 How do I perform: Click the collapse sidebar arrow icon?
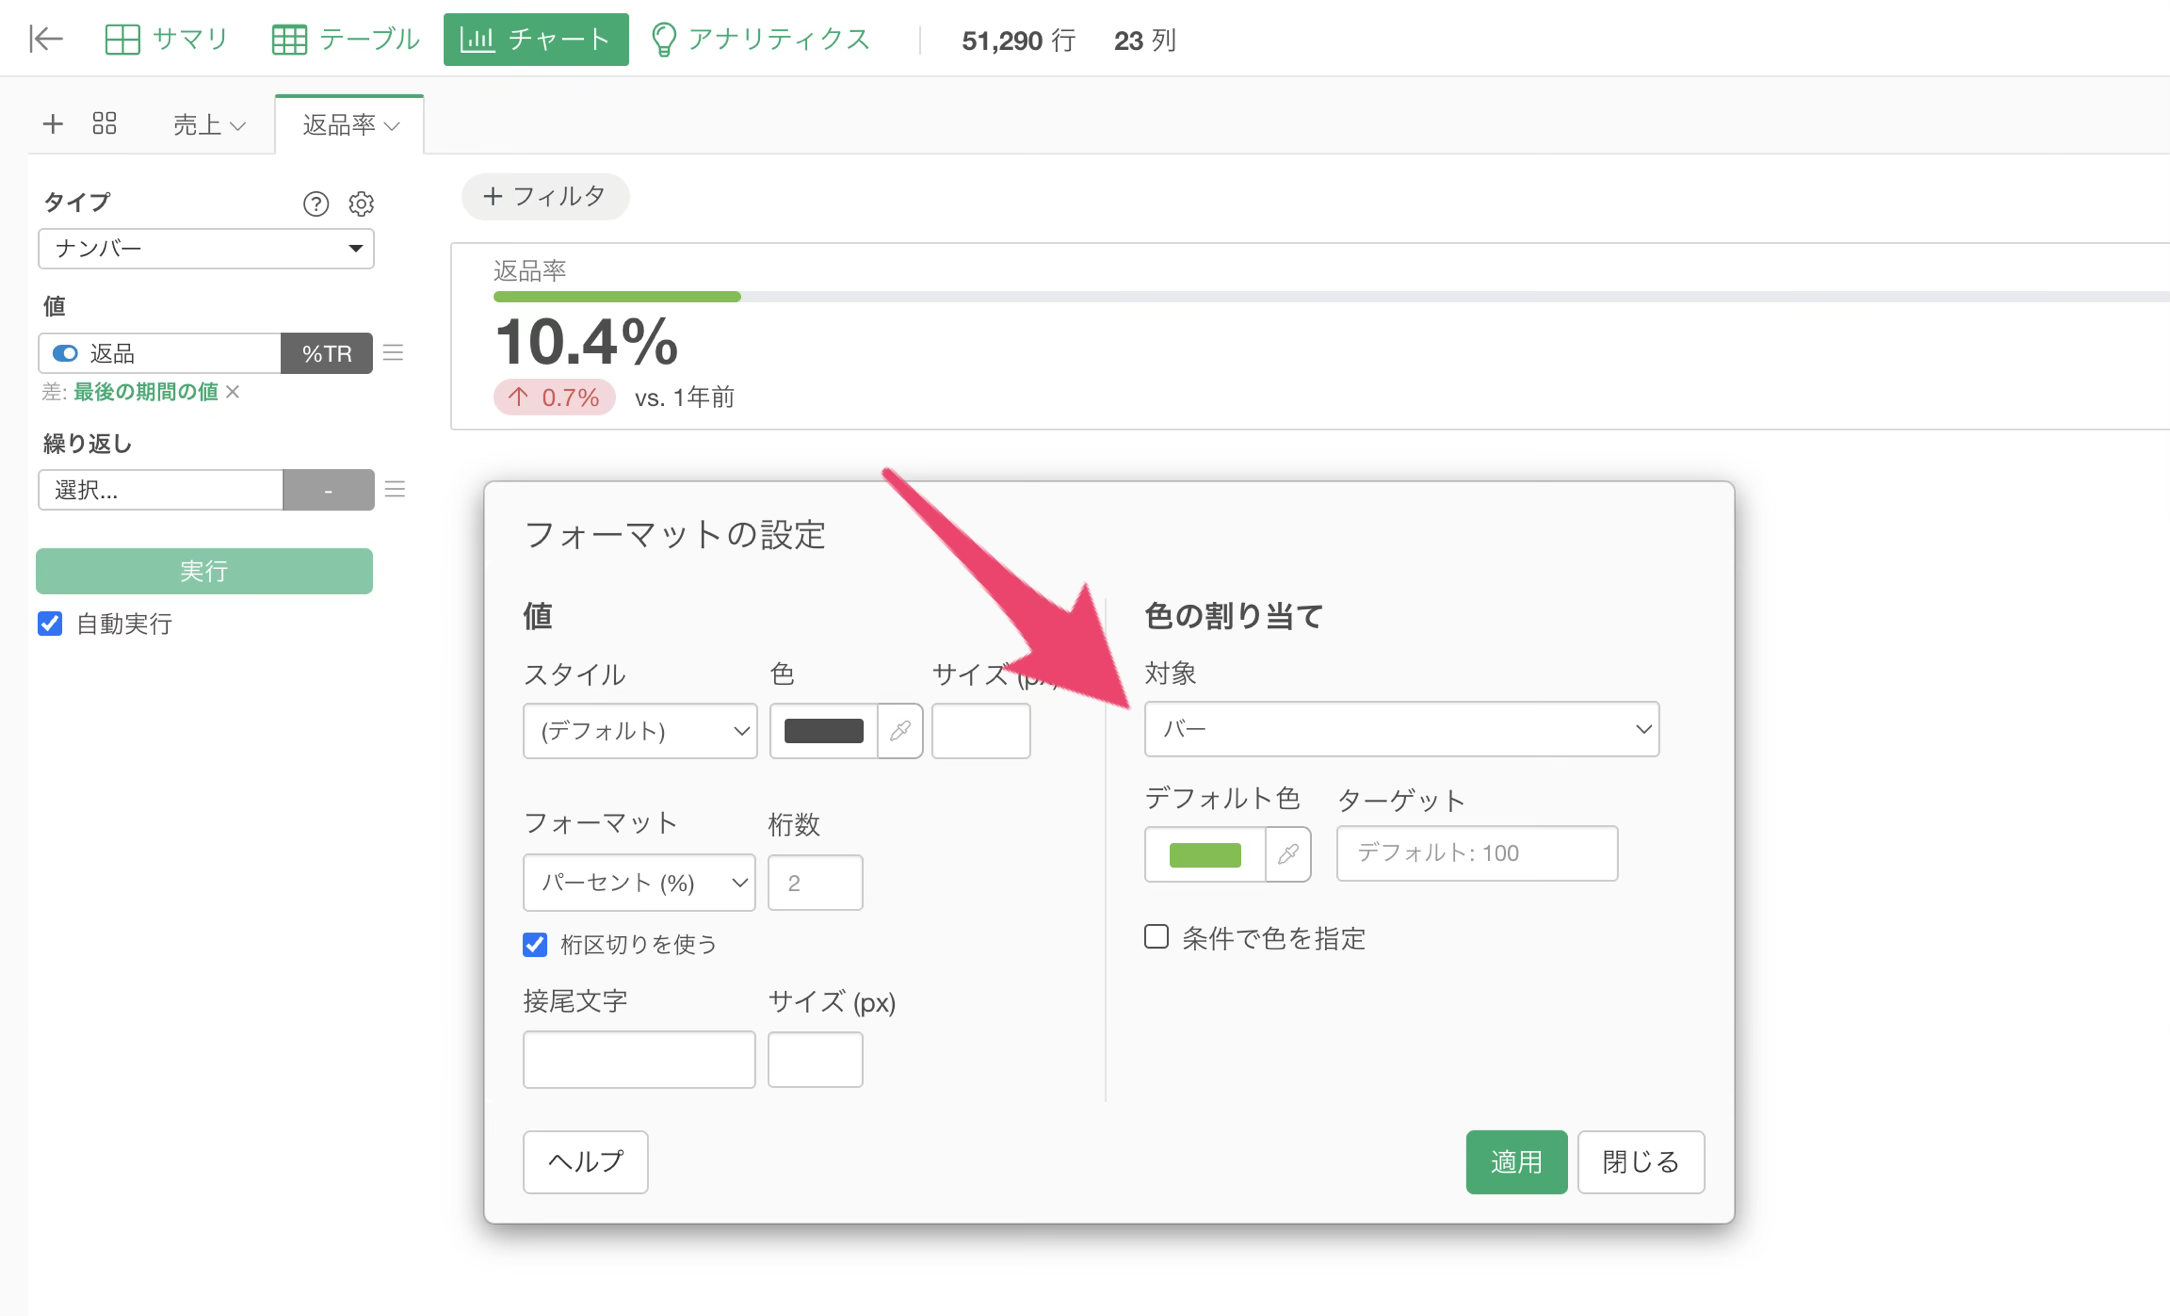pyautogui.click(x=46, y=39)
